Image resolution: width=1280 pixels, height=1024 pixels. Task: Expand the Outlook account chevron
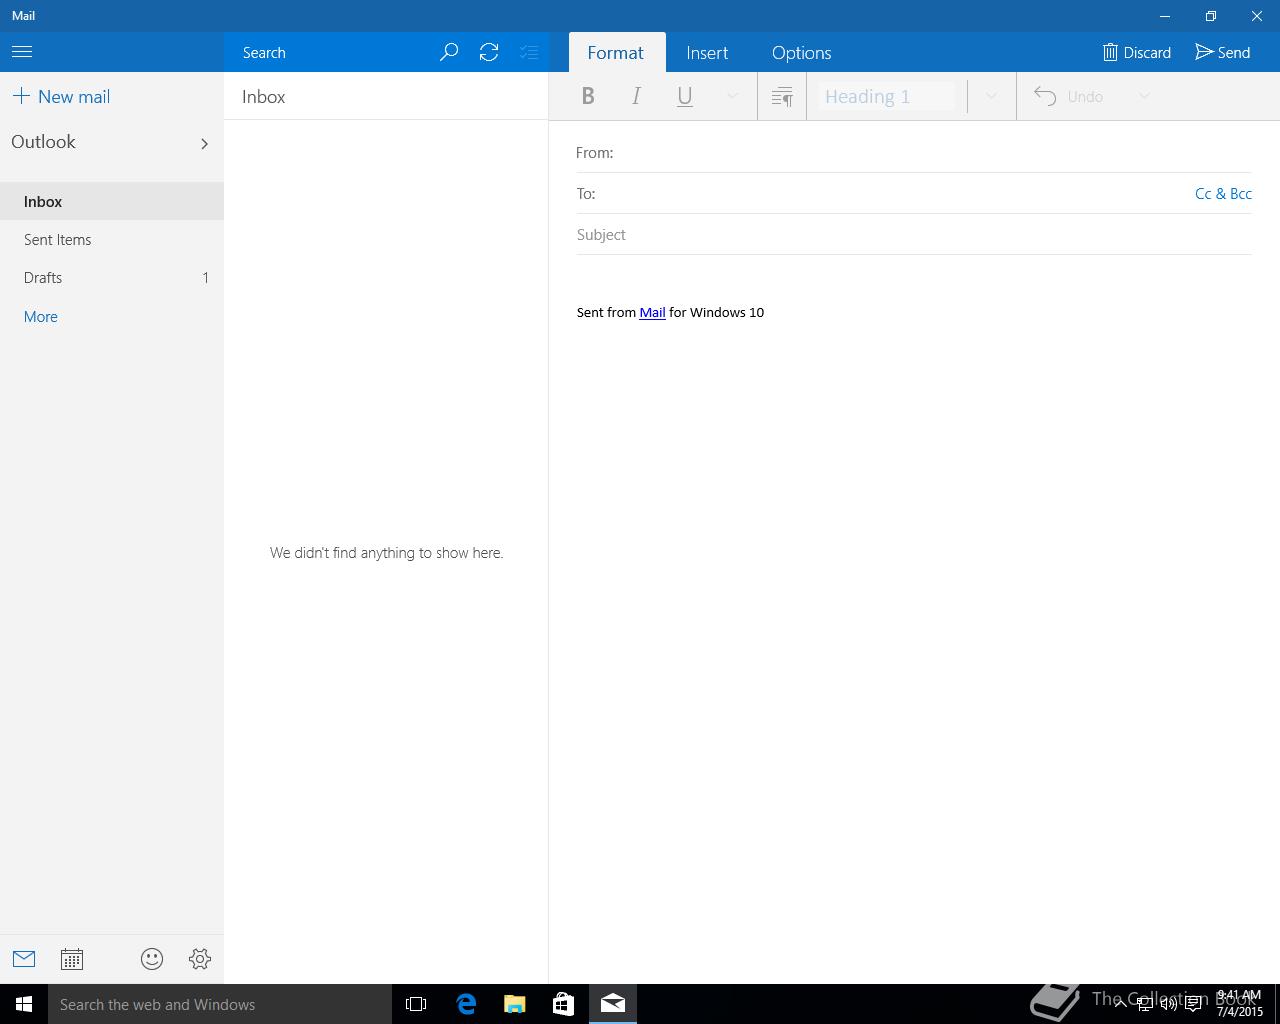tap(204, 143)
